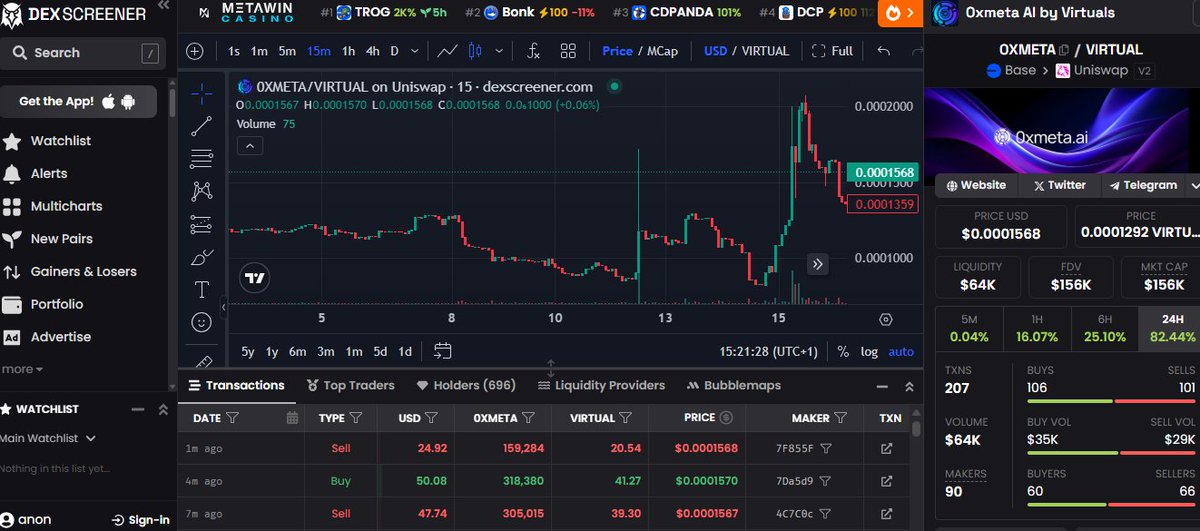Open the transaction link for maker 7Da5d9
Screen dimensions: 1200x531
pyautogui.click(x=886, y=481)
